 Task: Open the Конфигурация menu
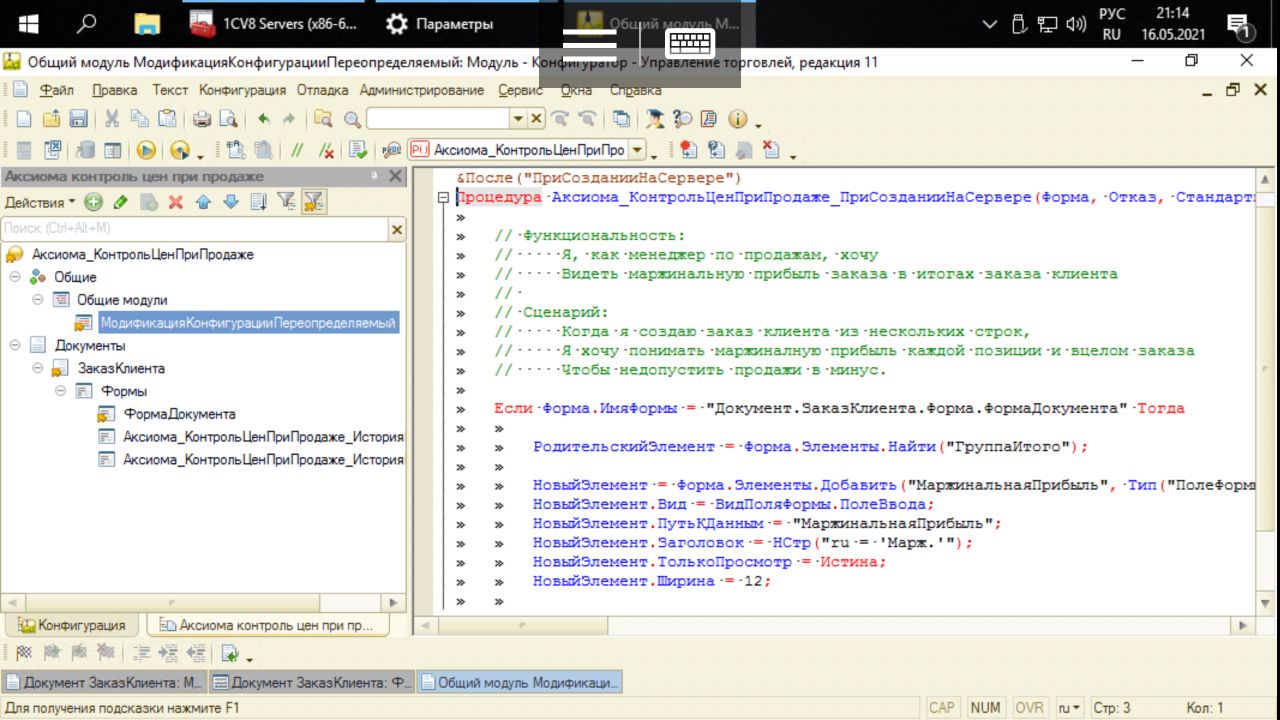242,90
